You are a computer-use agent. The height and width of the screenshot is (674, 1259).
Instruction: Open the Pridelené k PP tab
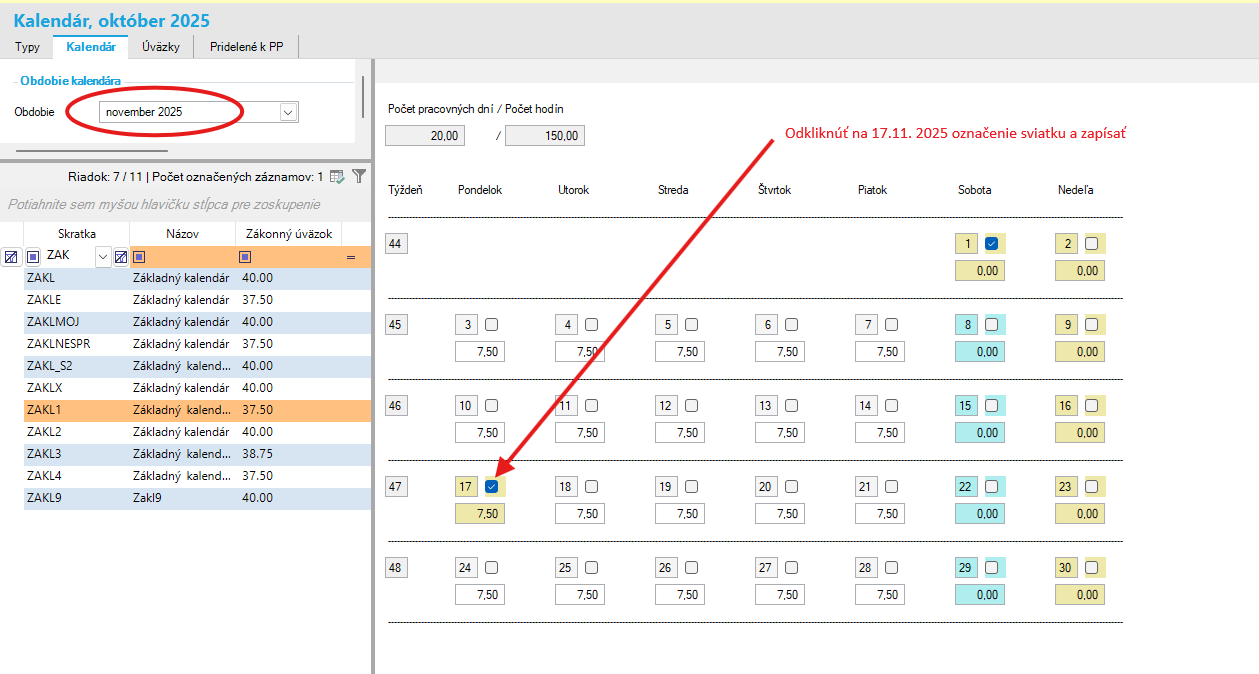(245, 46)
